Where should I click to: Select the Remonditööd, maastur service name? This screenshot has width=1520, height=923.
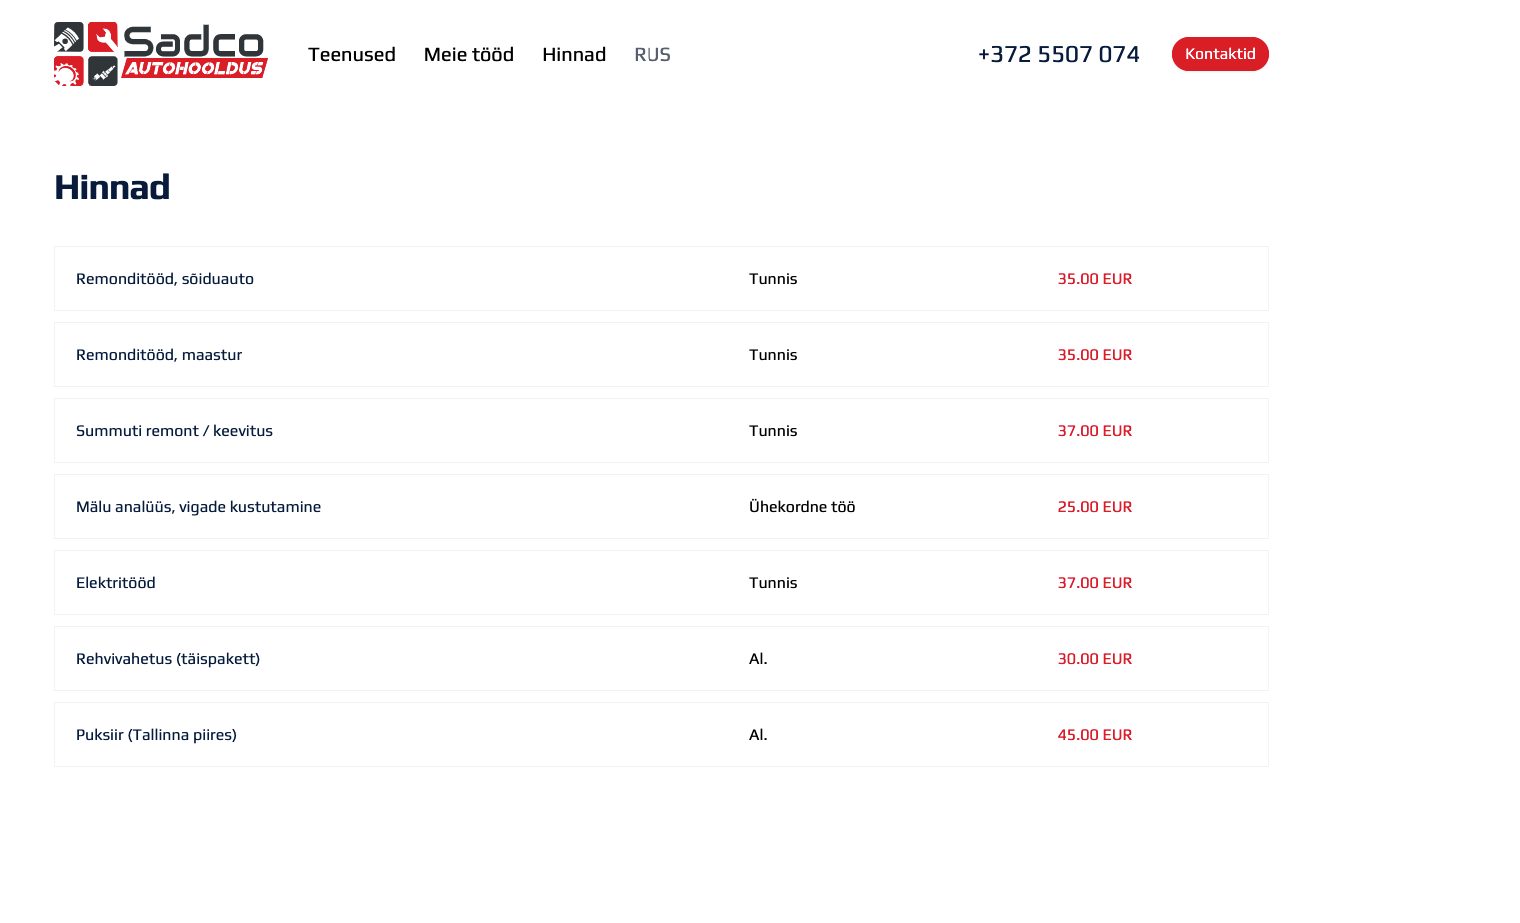coord(159,355)
